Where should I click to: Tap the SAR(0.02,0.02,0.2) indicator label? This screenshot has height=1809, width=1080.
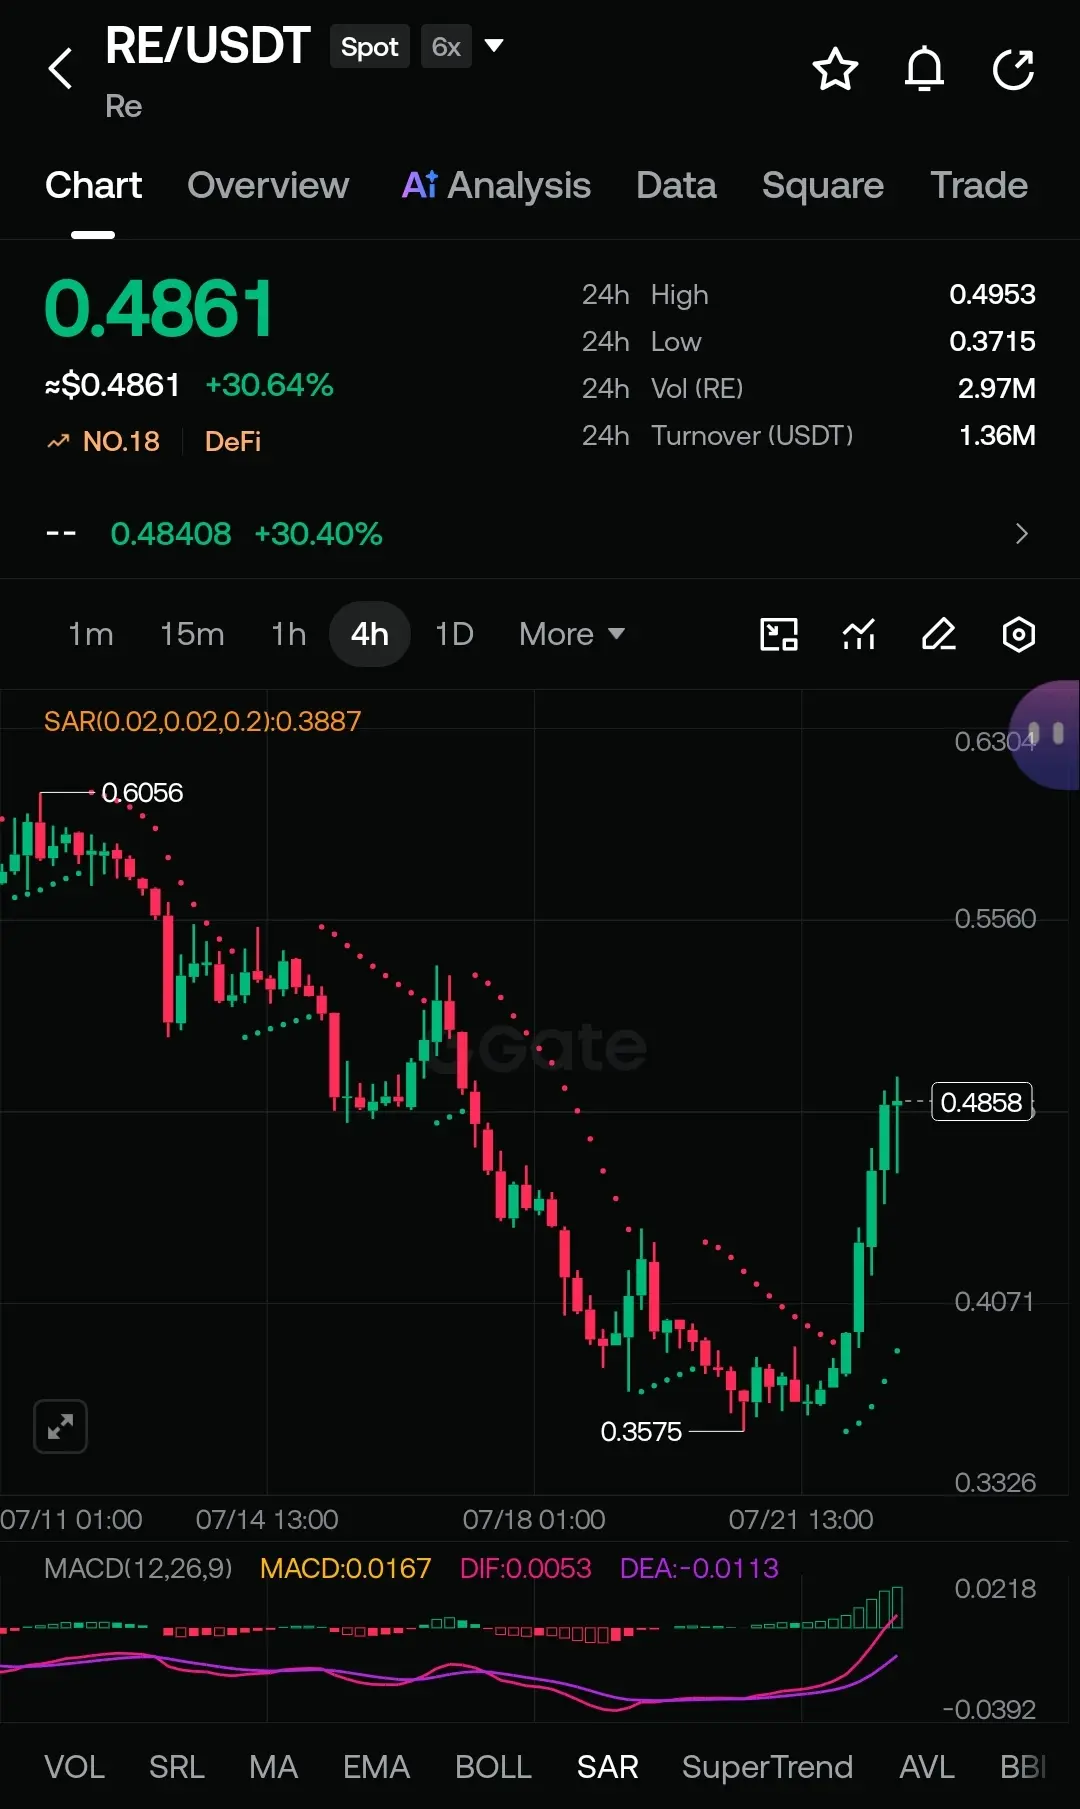[x=203, y=721]
